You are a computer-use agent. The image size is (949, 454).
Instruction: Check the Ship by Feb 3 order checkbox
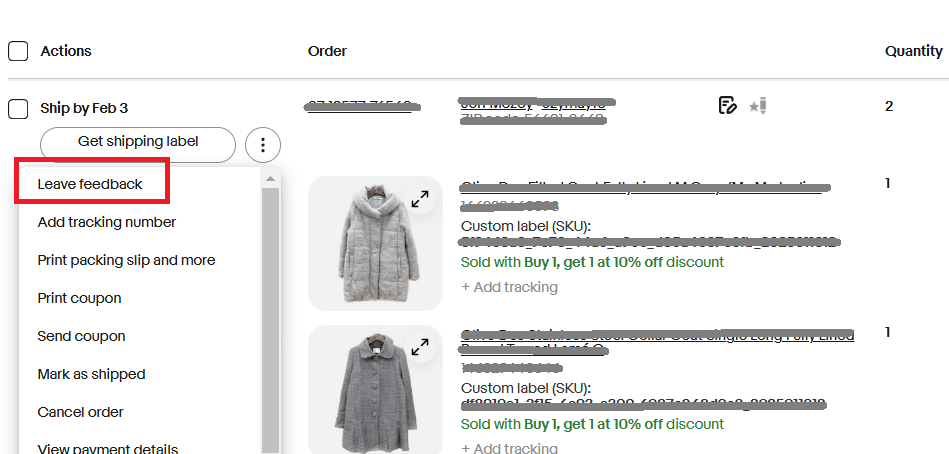pyautogui.click(x=18, y=108)
